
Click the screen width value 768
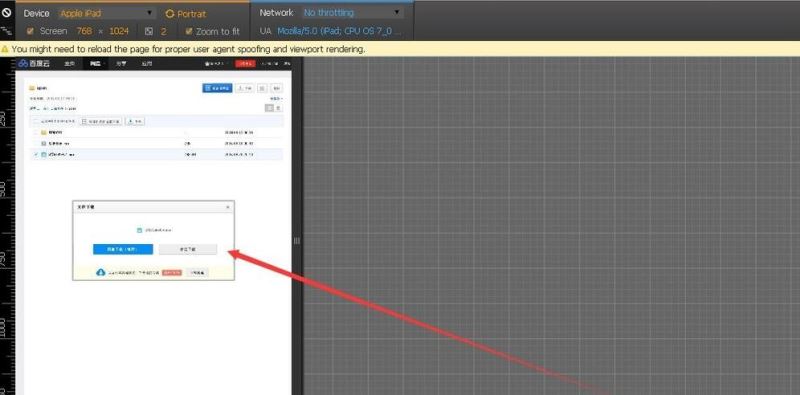pyautogui.click(x=84, y=31)
